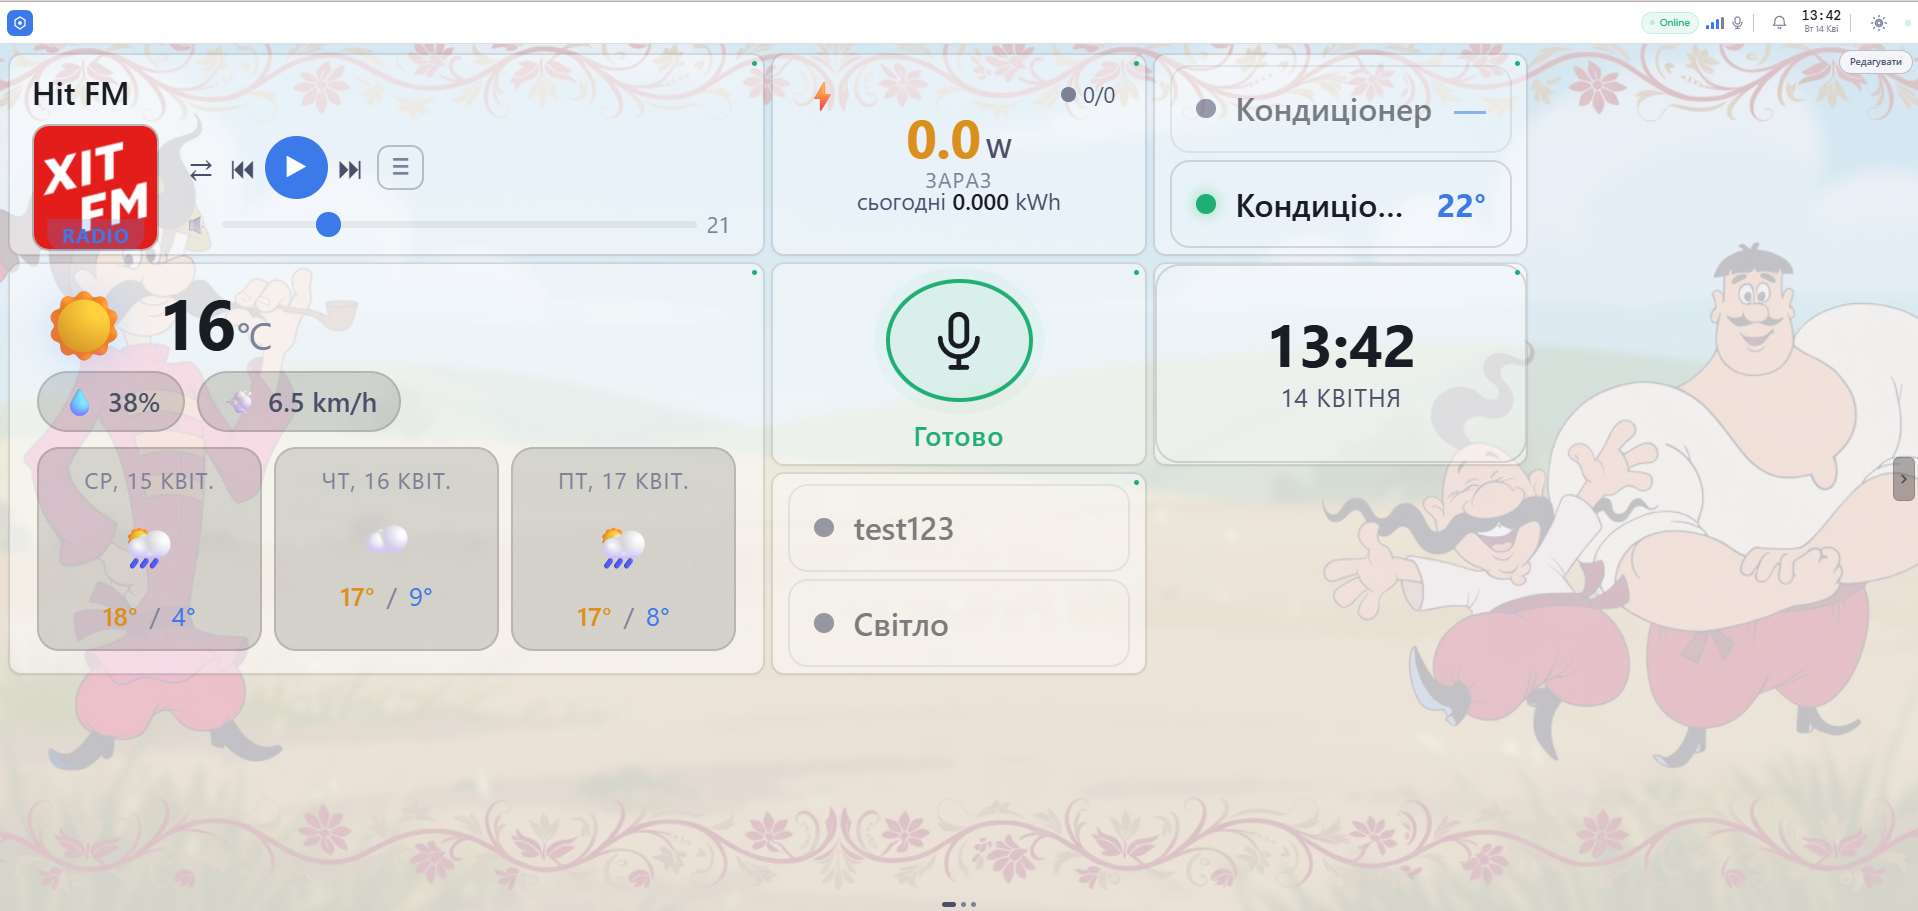
Task: Click the radio volume slider
Action: click(x=459, y=225)
